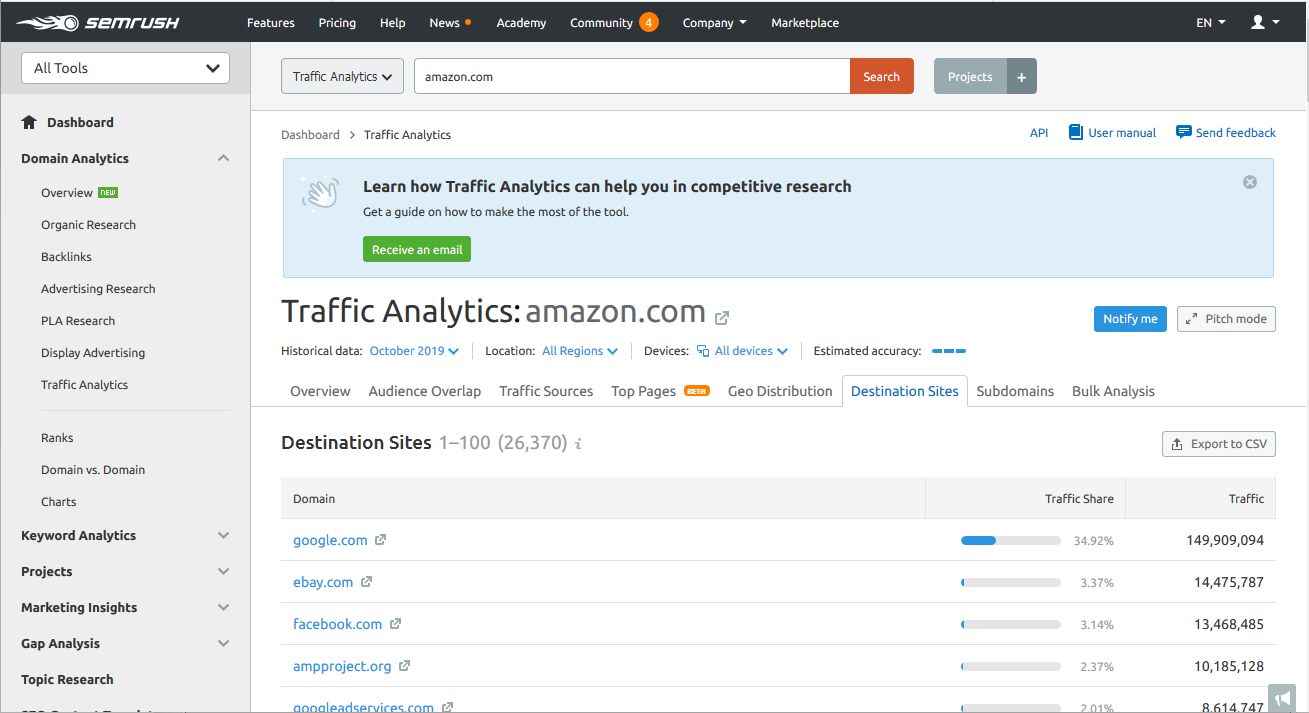Open the User manual book icon
This screenshot has height=713, width=1309.
[x=1076, y=132]
